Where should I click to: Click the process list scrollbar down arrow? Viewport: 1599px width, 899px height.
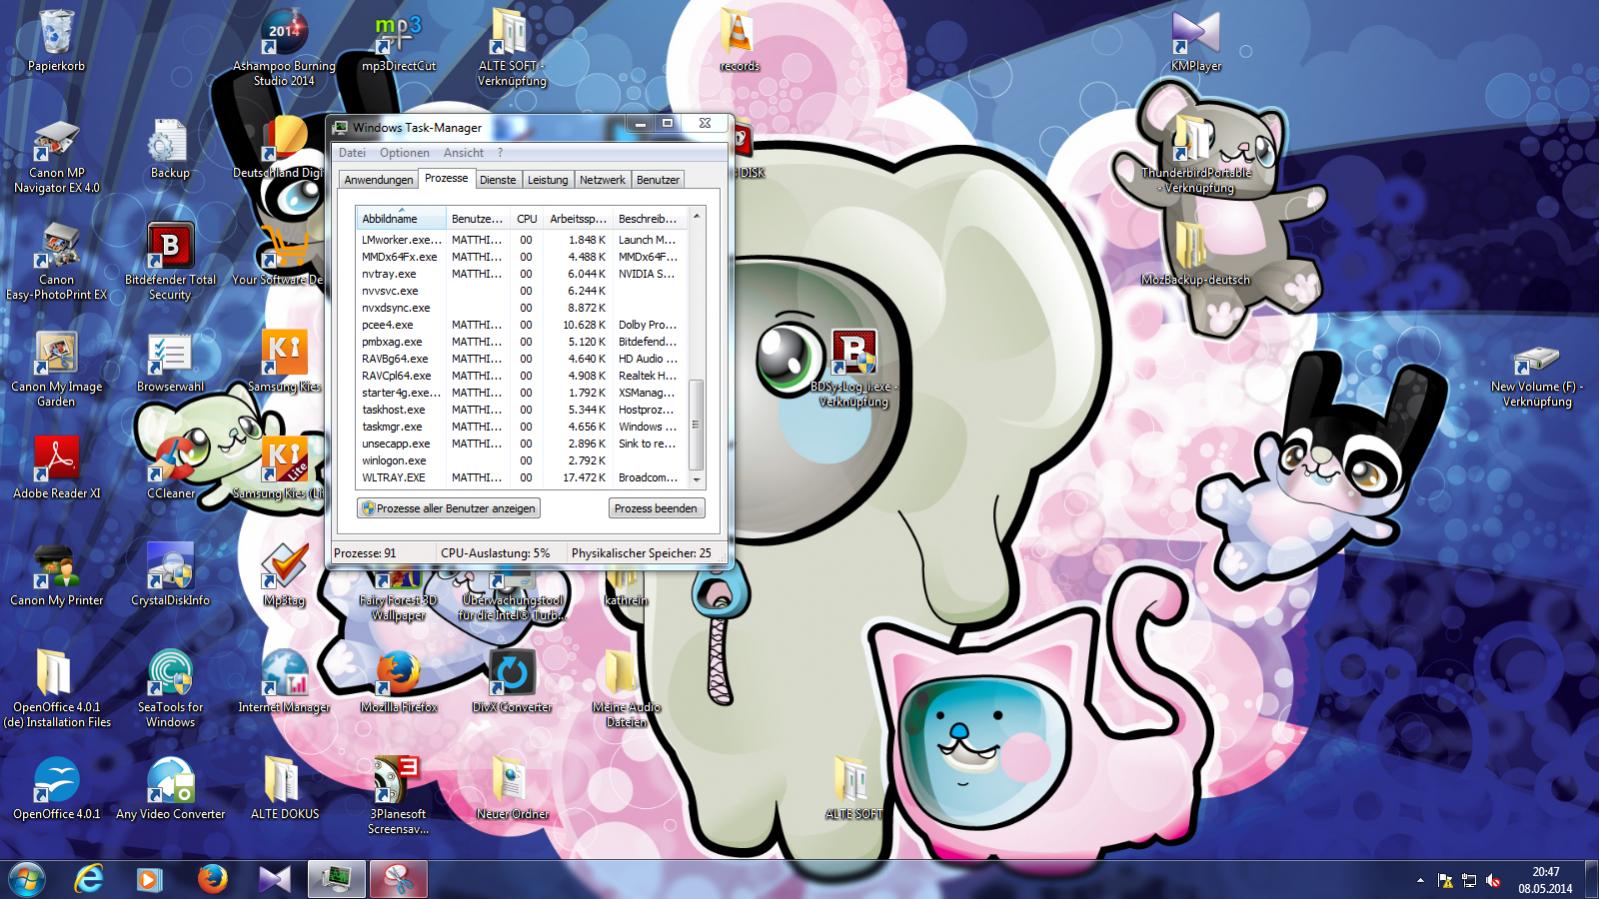click(x=696, y=480)
